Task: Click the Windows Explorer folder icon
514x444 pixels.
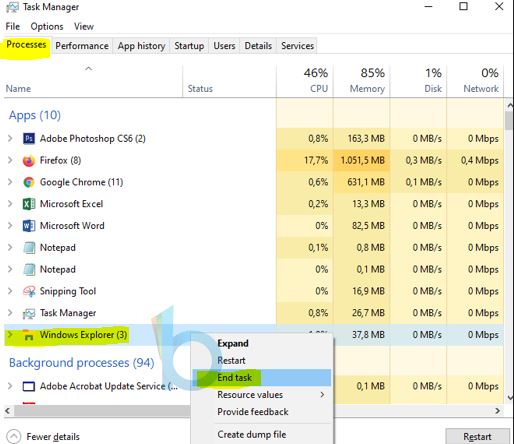Action: (29, 335)
